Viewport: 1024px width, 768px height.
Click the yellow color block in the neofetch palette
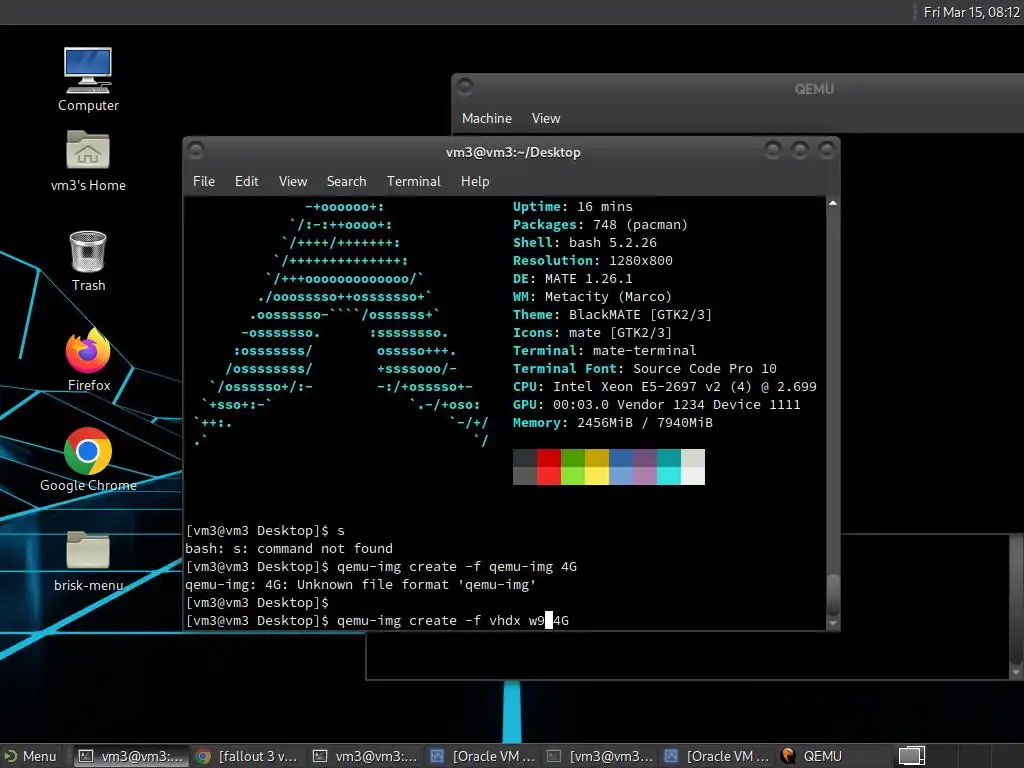pyautogui.click(x=597, y=467)
